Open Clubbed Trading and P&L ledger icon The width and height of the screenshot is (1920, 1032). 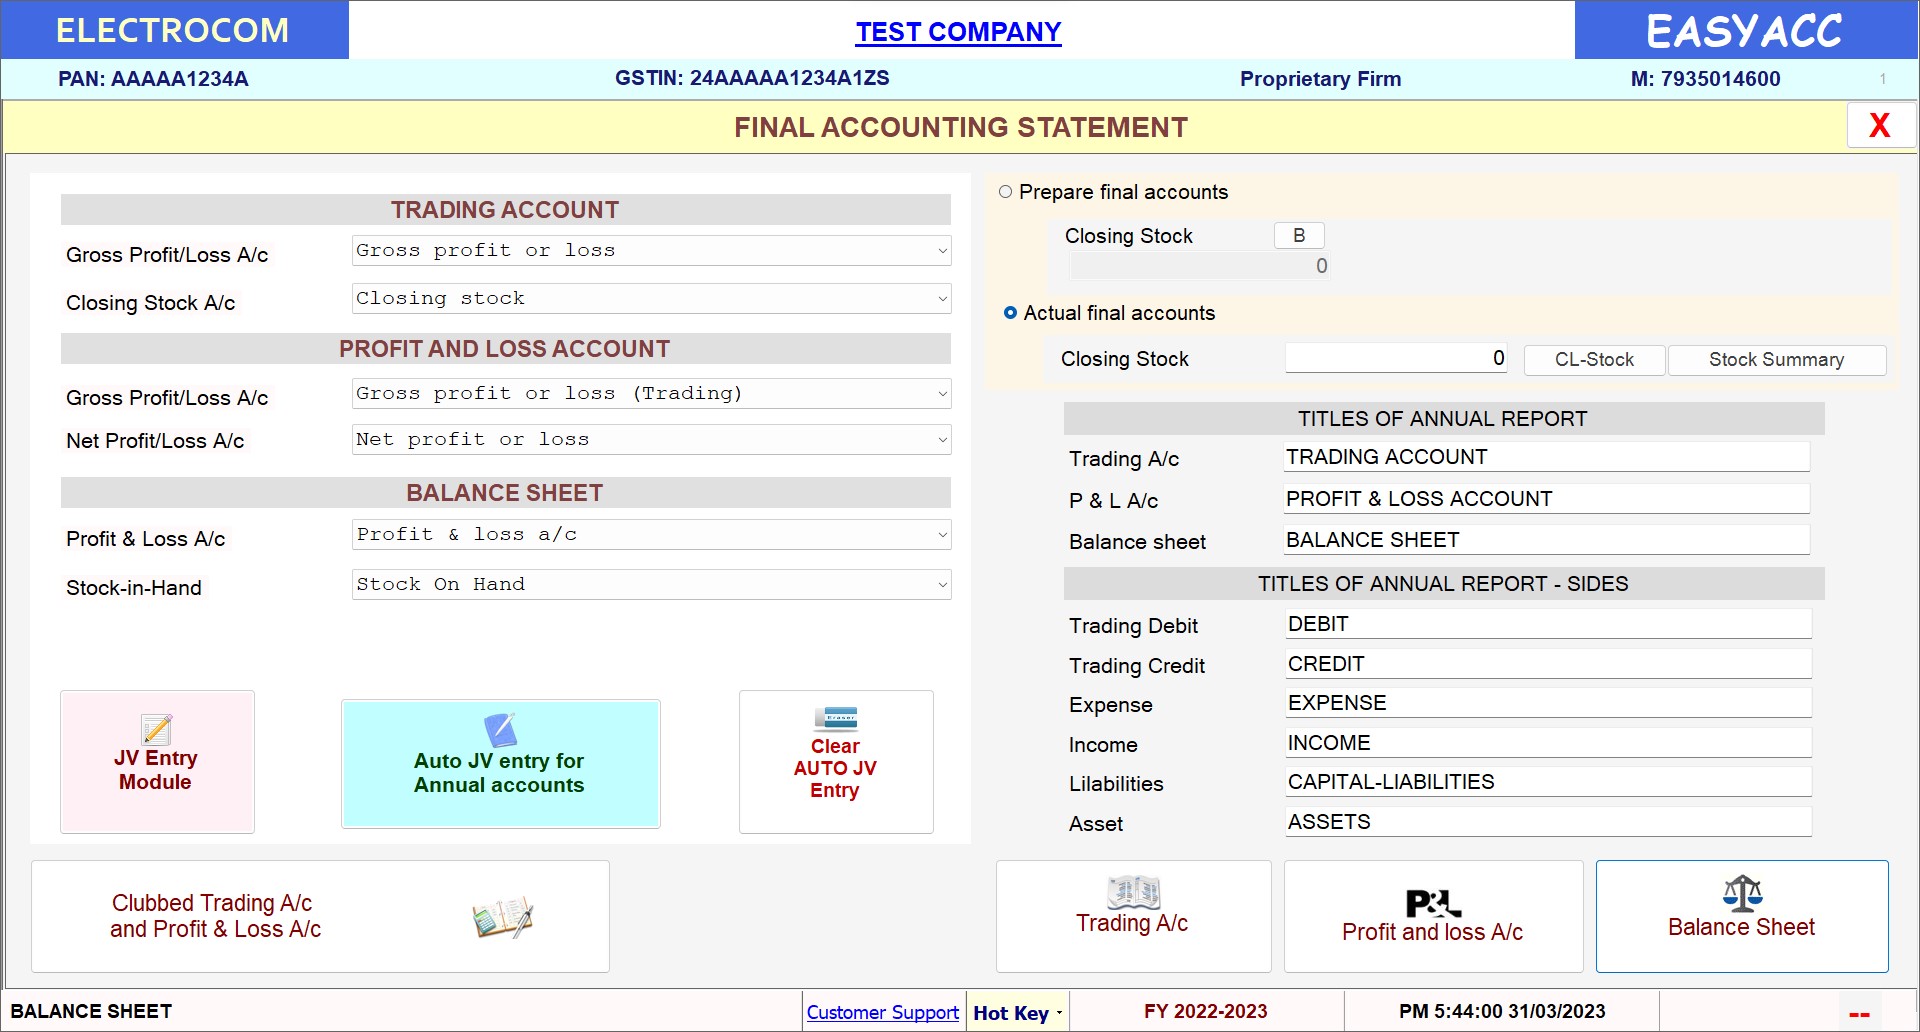502,917
